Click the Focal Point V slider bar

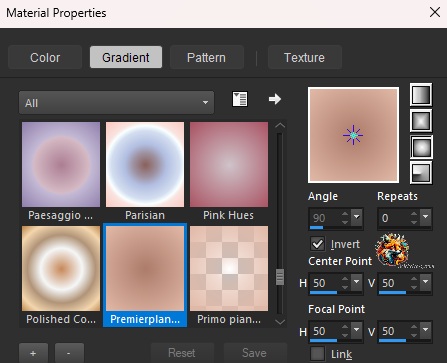(x=405, y=341)
